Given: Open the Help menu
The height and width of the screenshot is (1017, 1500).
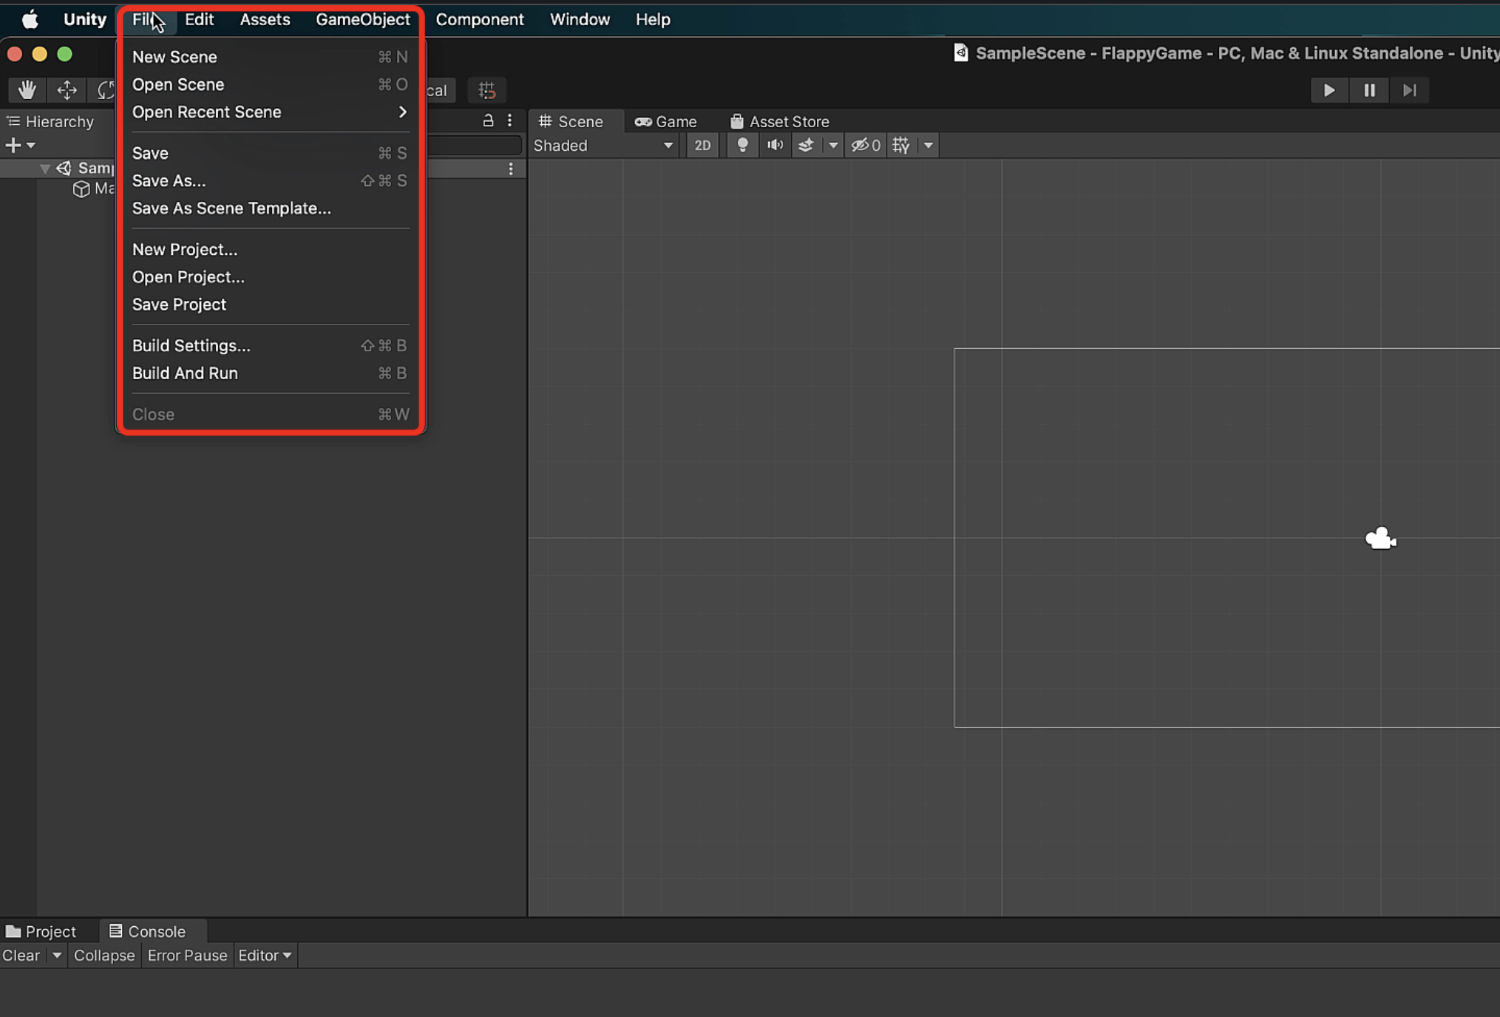Looking at the screenshot, I should 653,19.
